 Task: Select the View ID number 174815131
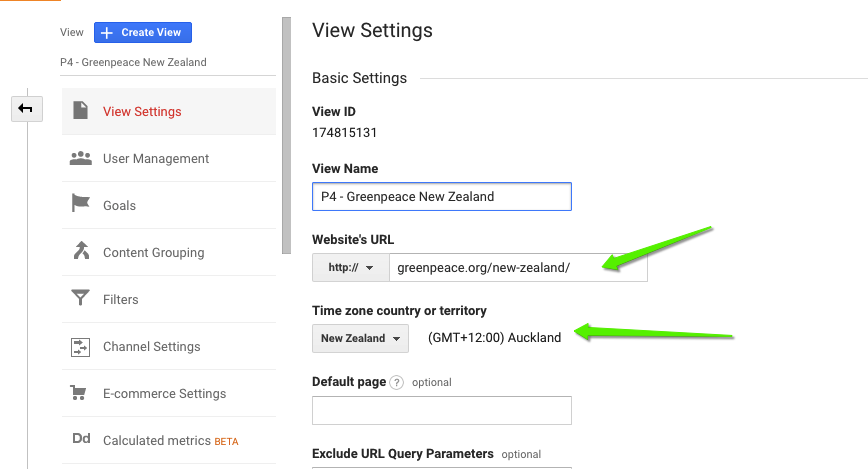pos(344,133)
